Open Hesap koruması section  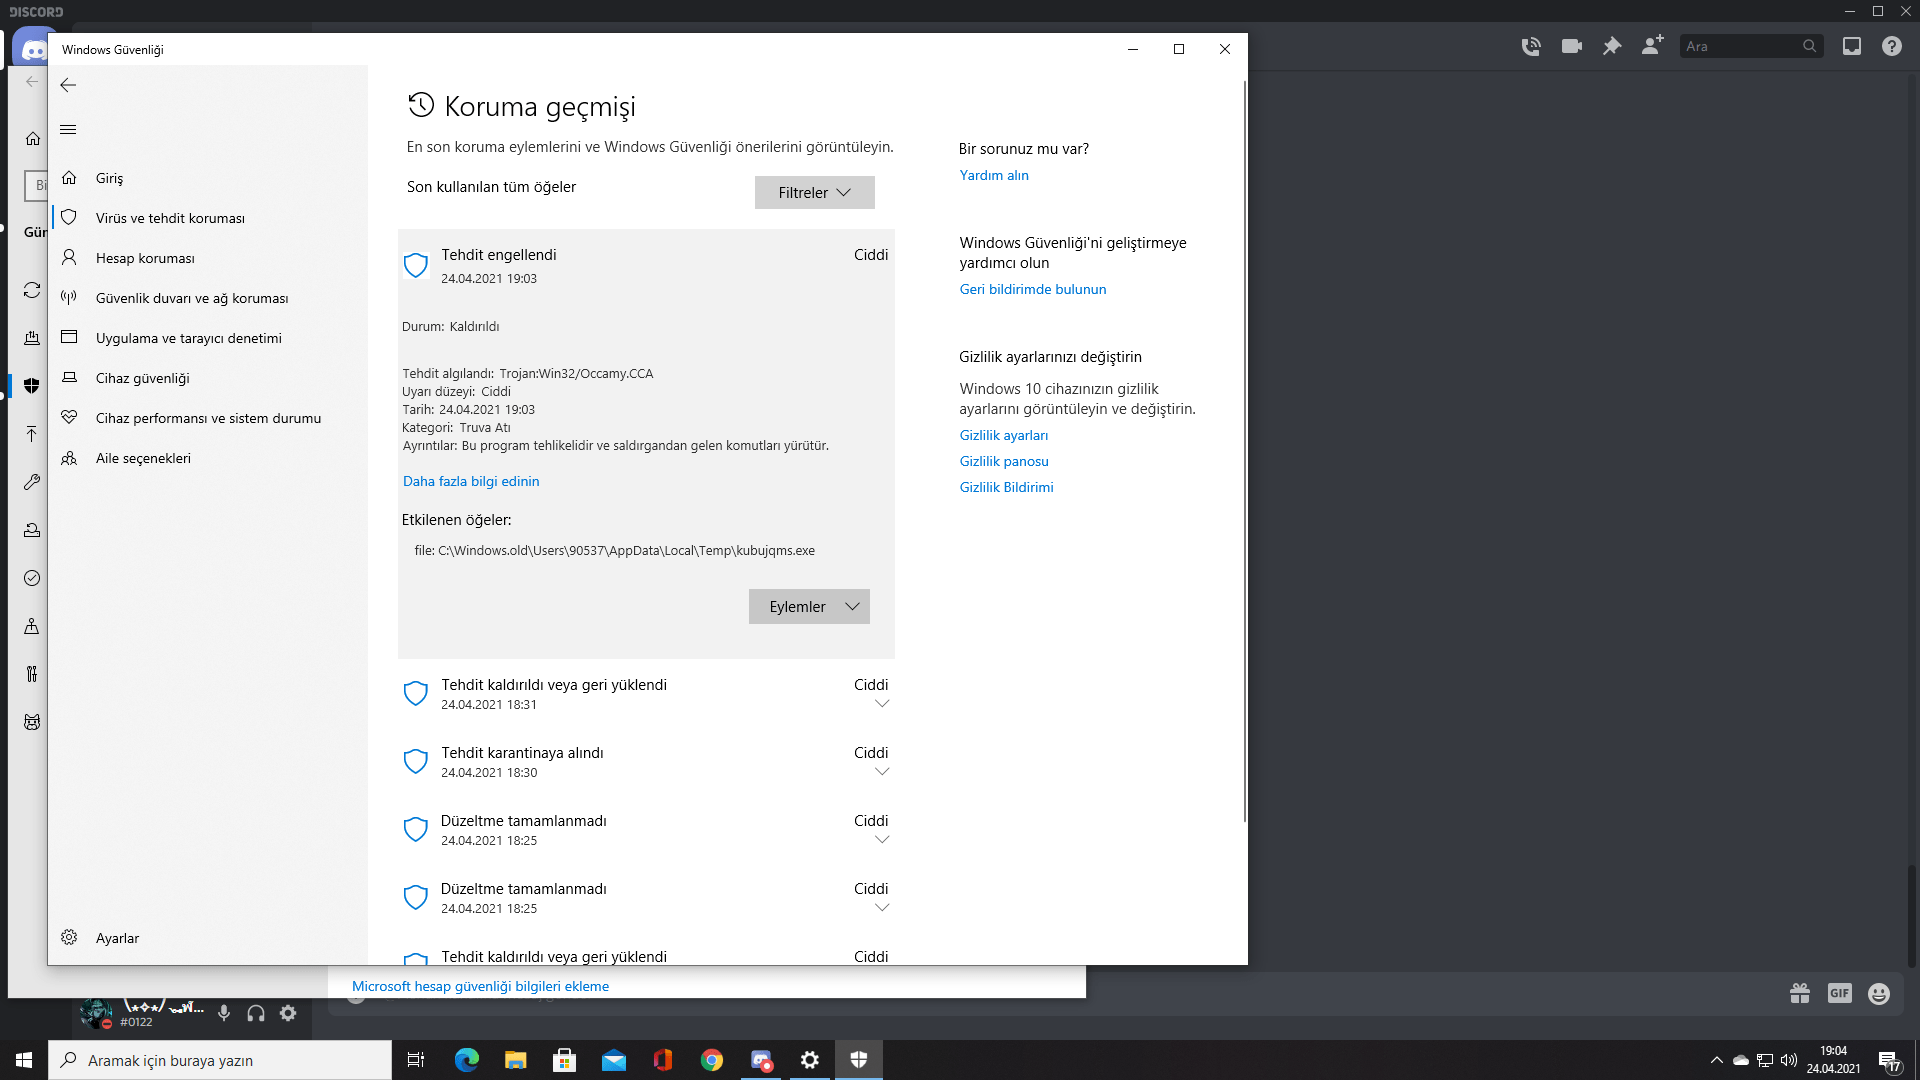pos(208,258)
